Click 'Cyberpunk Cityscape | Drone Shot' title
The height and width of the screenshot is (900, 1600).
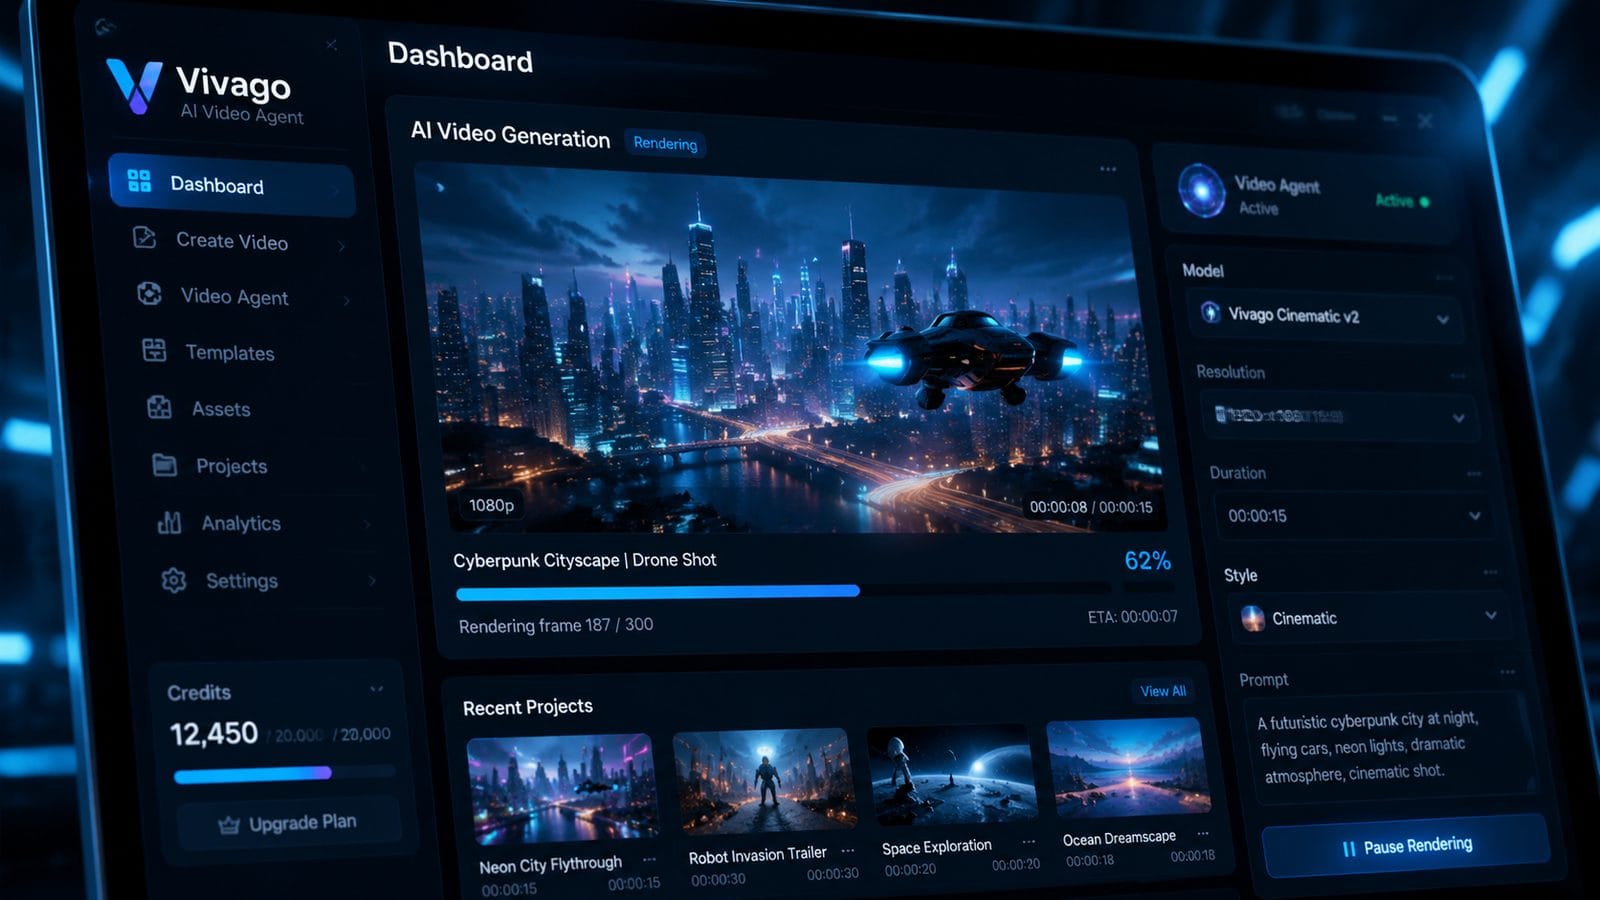tap(585, 560)
